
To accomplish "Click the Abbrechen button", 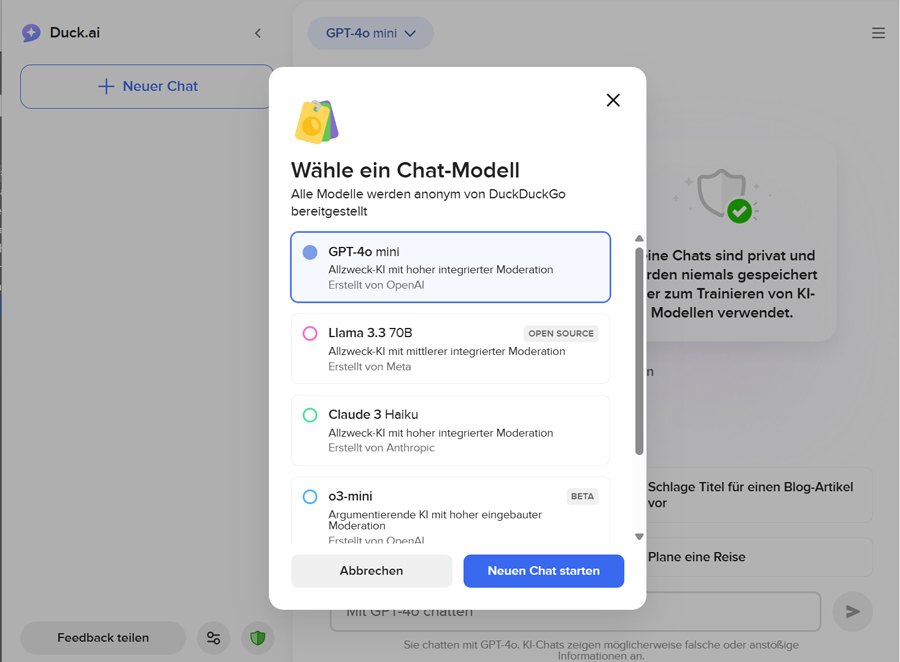I will [371, 571].
